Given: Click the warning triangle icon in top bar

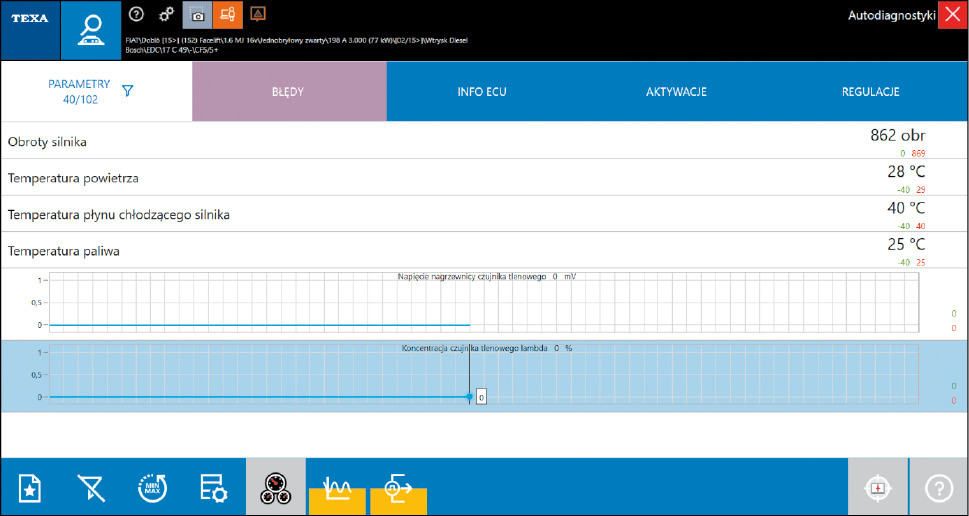Looking at the screenshot, I should [257, 14].
